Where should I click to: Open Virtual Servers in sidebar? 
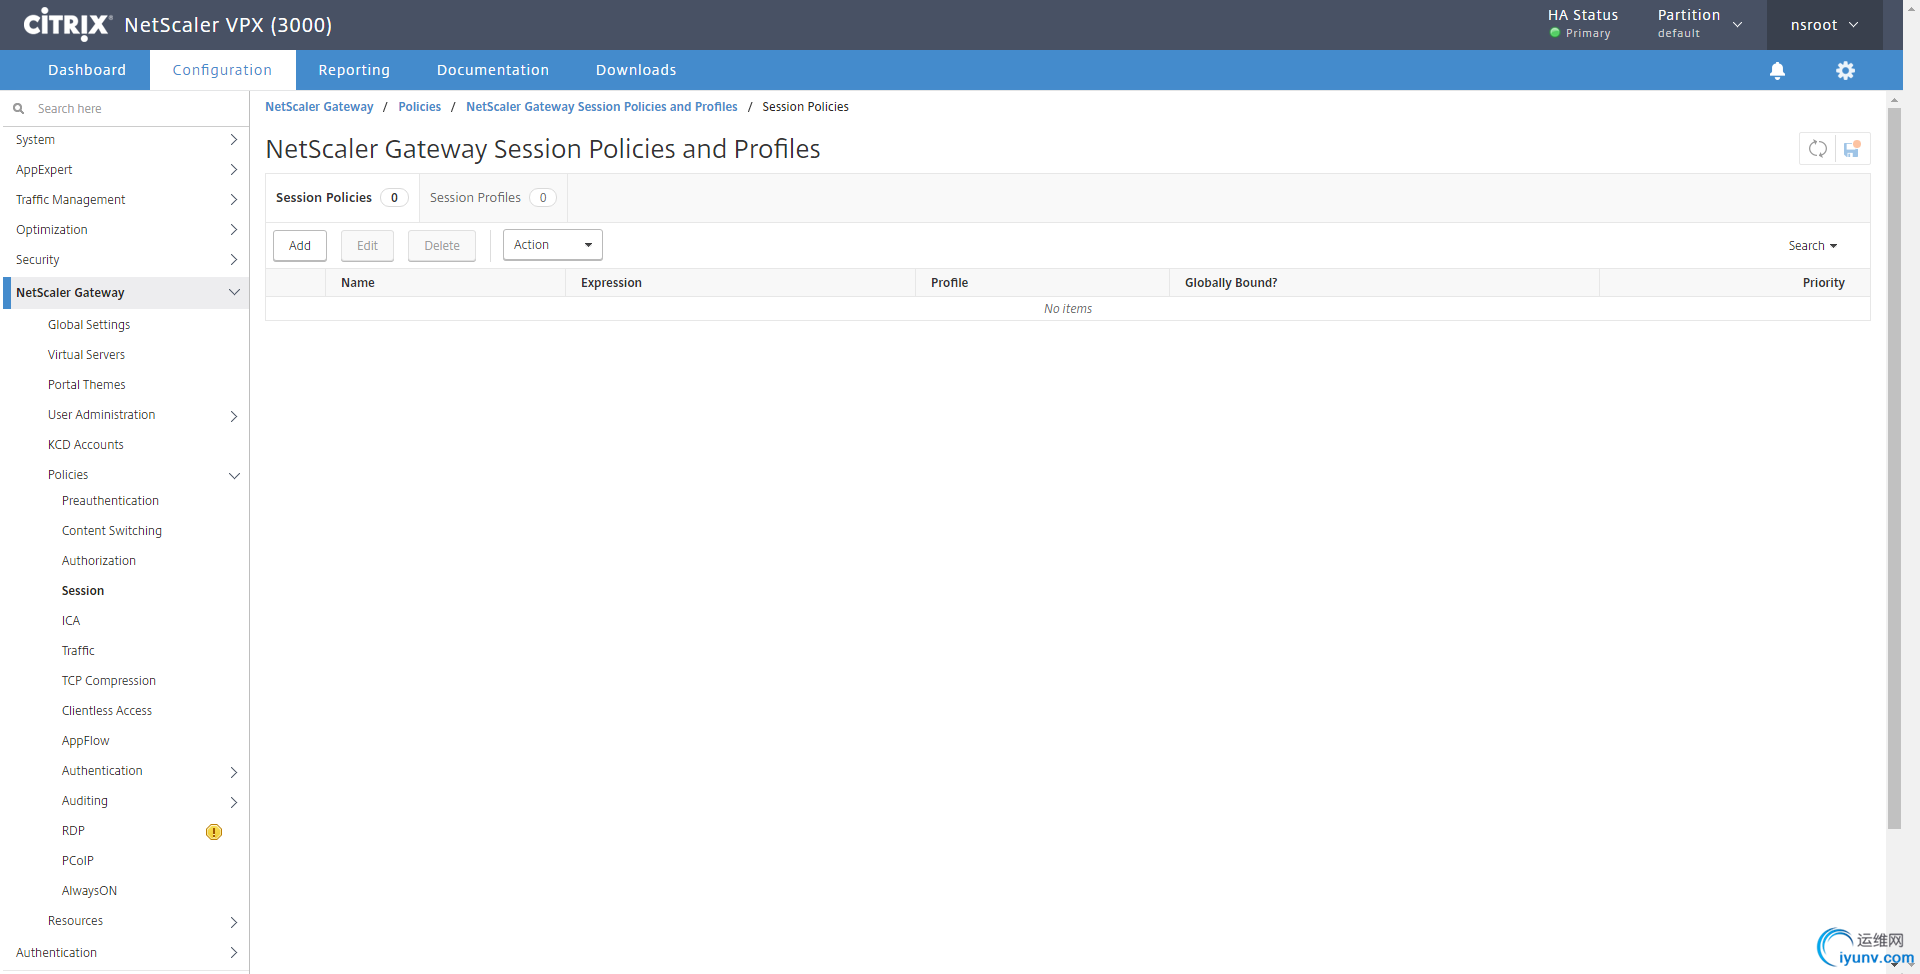pos(87,355)
